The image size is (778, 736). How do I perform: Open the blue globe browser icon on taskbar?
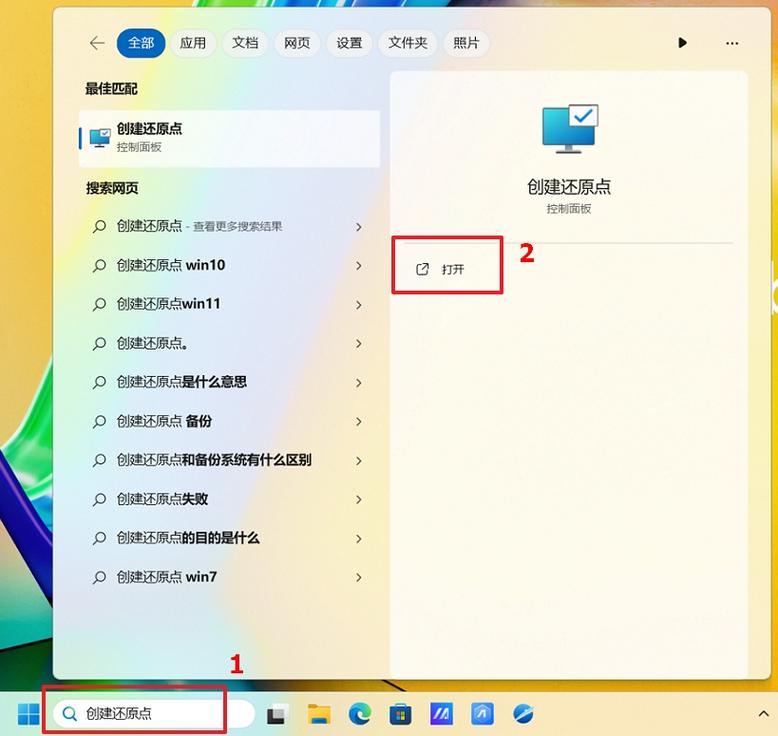click(523, 714)
